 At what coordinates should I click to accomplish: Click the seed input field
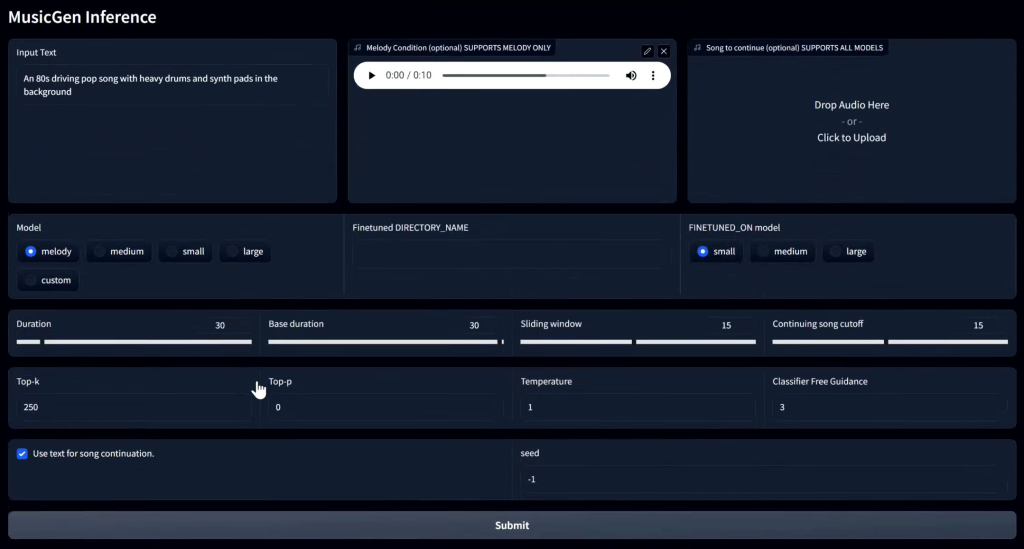(764, 479)
